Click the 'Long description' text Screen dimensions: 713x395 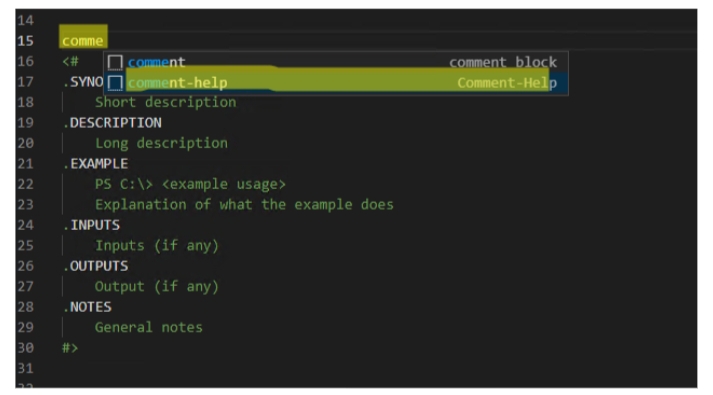point(161,143)
